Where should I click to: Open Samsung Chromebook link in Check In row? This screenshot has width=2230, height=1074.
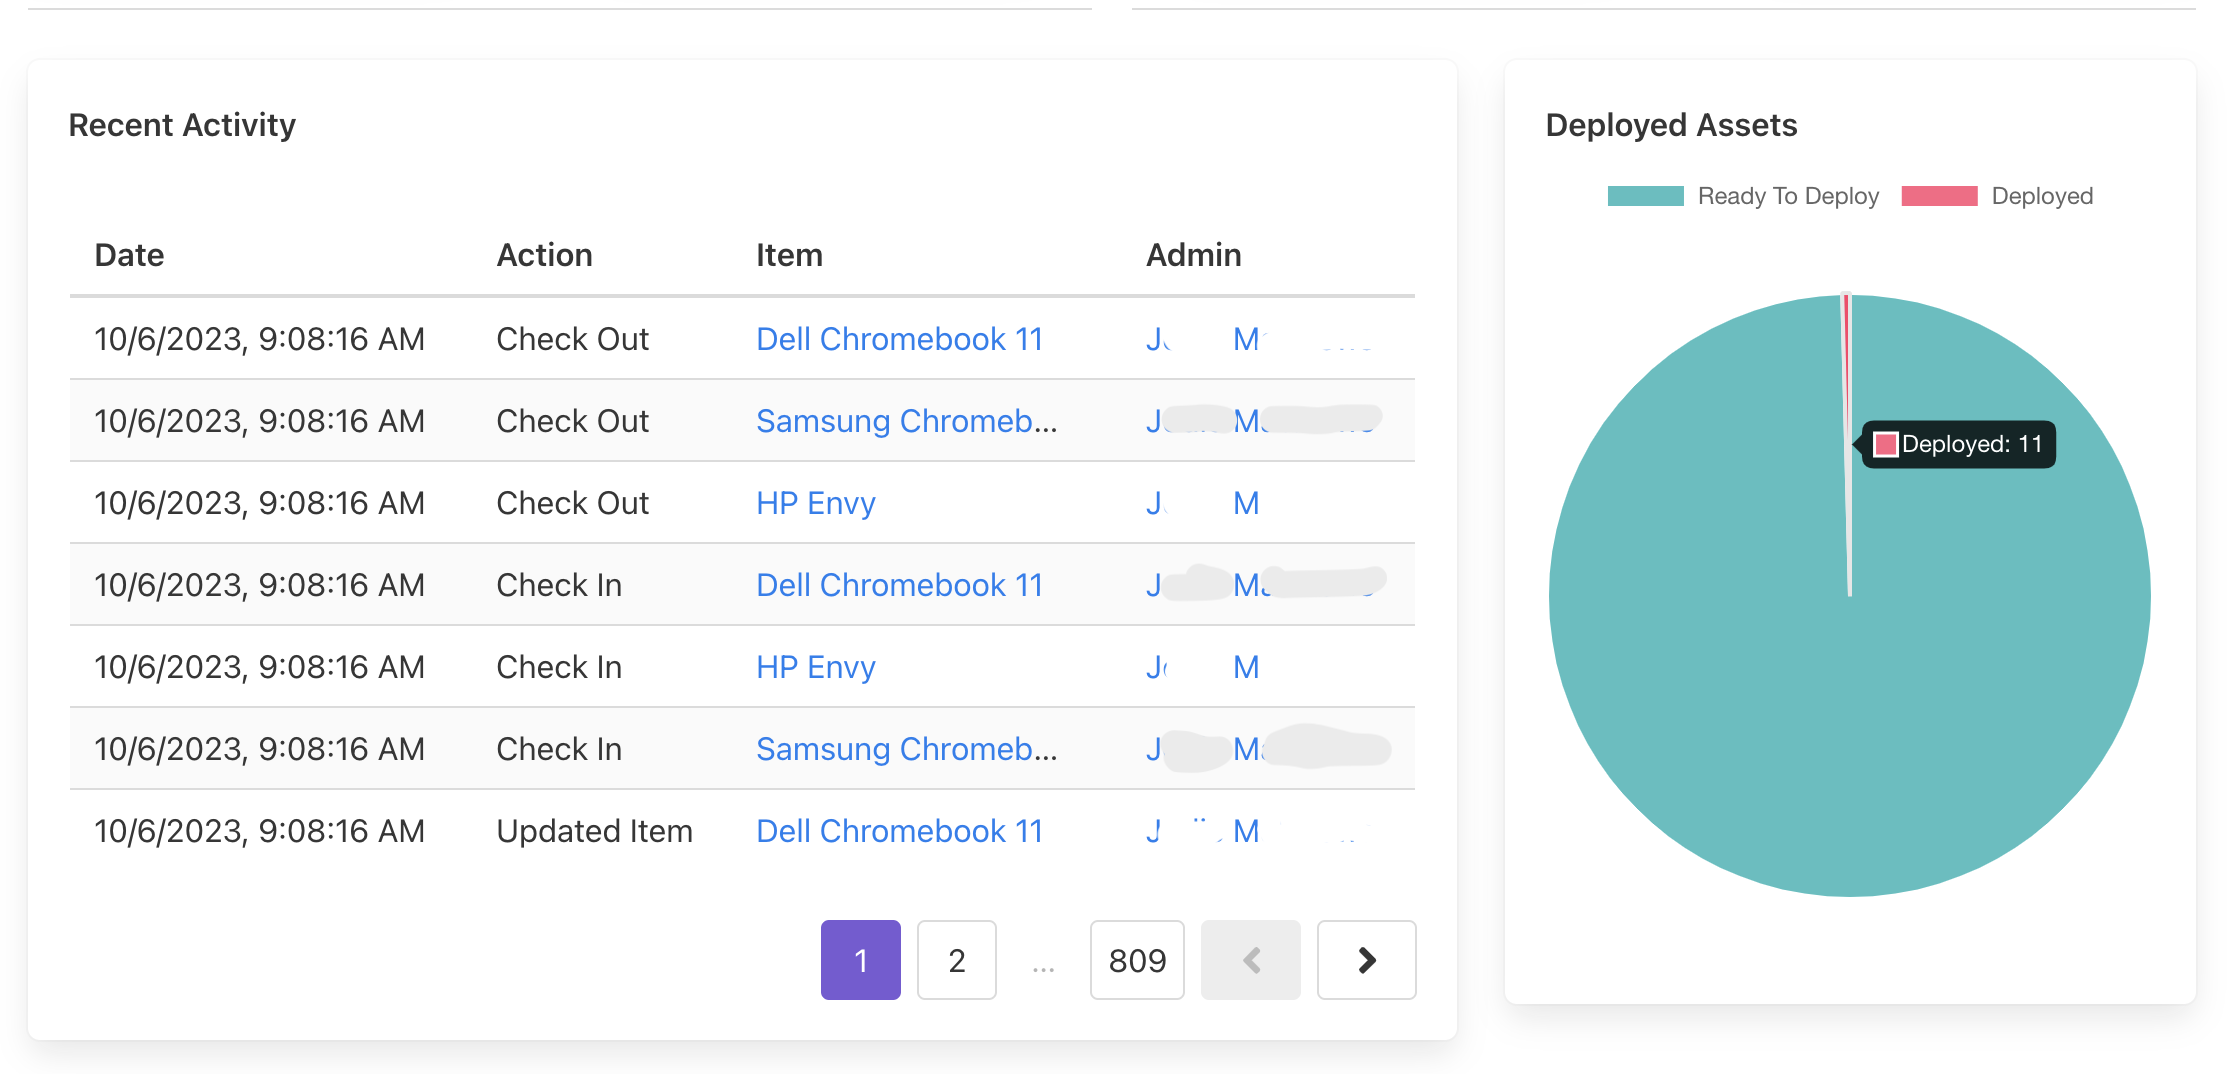(x=906, y=749)
